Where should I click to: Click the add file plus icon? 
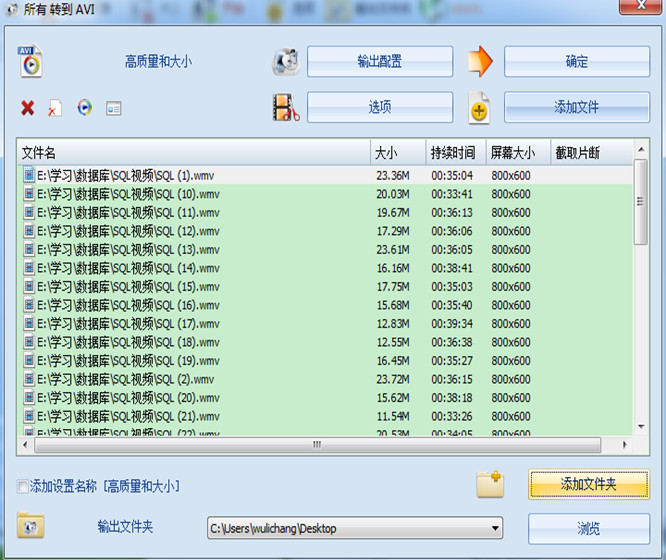(x=479, y=108)
